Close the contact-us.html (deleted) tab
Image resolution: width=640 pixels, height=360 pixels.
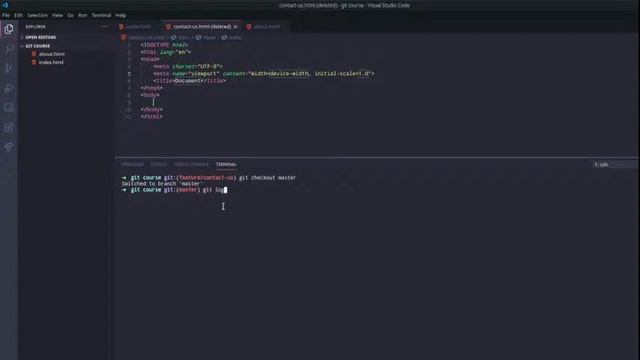236,27
